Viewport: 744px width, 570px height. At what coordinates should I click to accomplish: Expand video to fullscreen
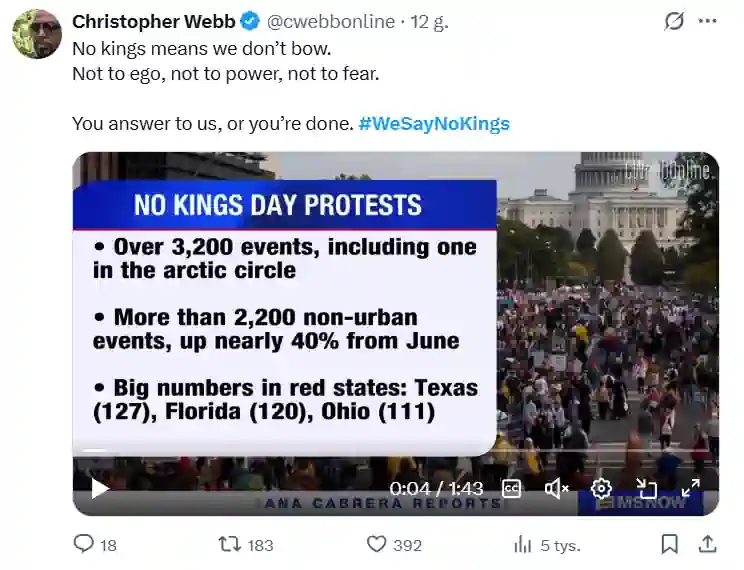pos(691,488)
